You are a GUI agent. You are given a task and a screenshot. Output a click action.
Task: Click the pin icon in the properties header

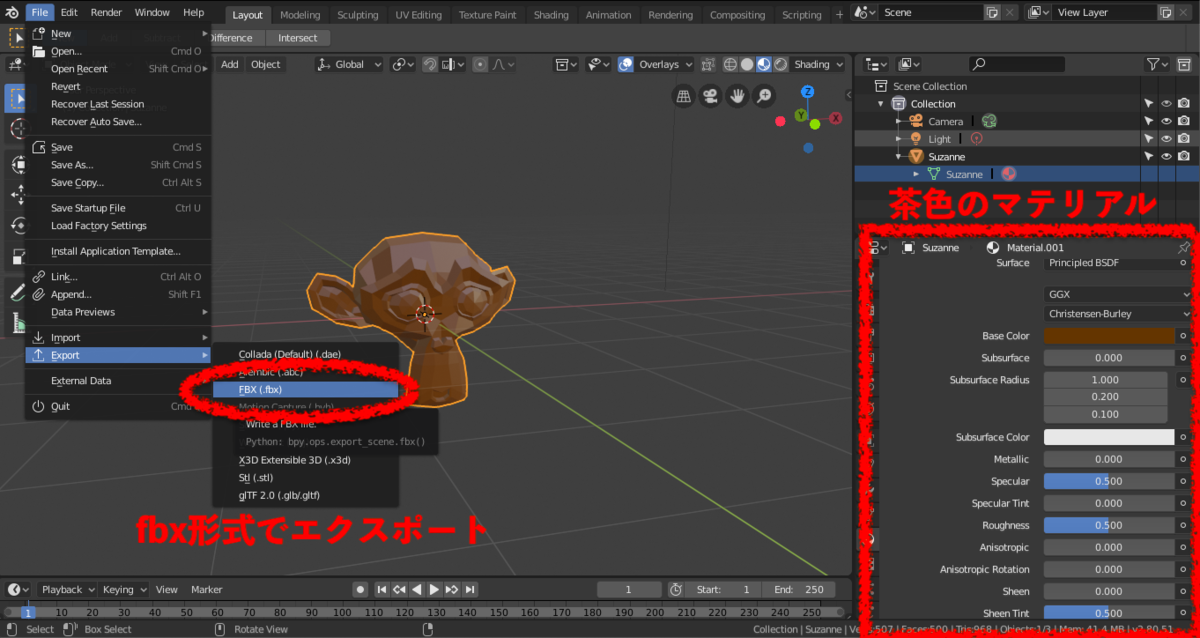tap(1185, 247)
